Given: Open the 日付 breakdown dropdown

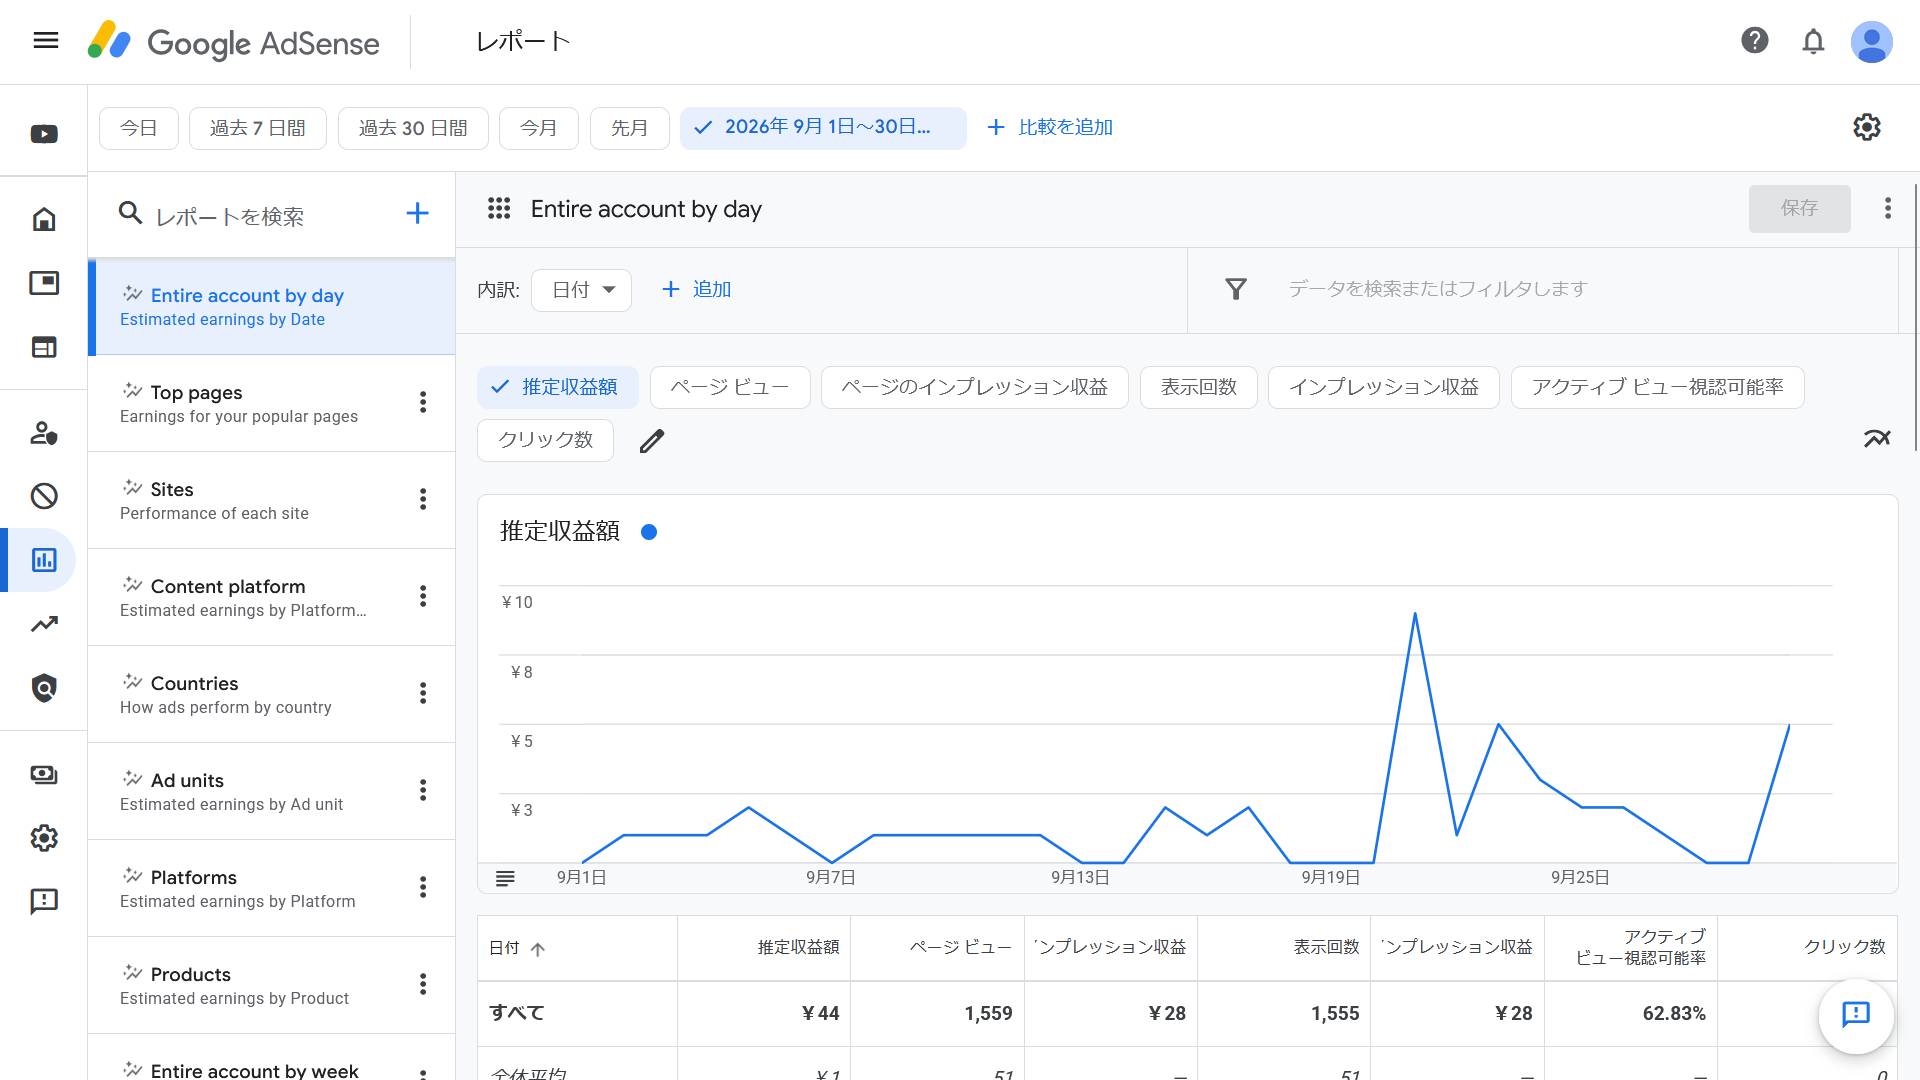Looking at the screenshot, I should tap(582, 290).
